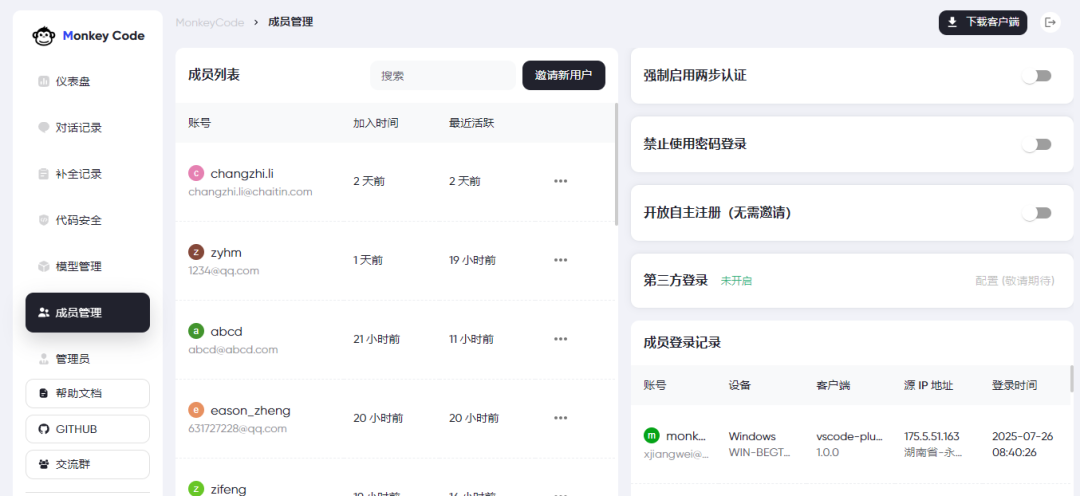The image size is (1080, 496).
Task: Click the 加入时间 column header
Action: coord(375,123)
